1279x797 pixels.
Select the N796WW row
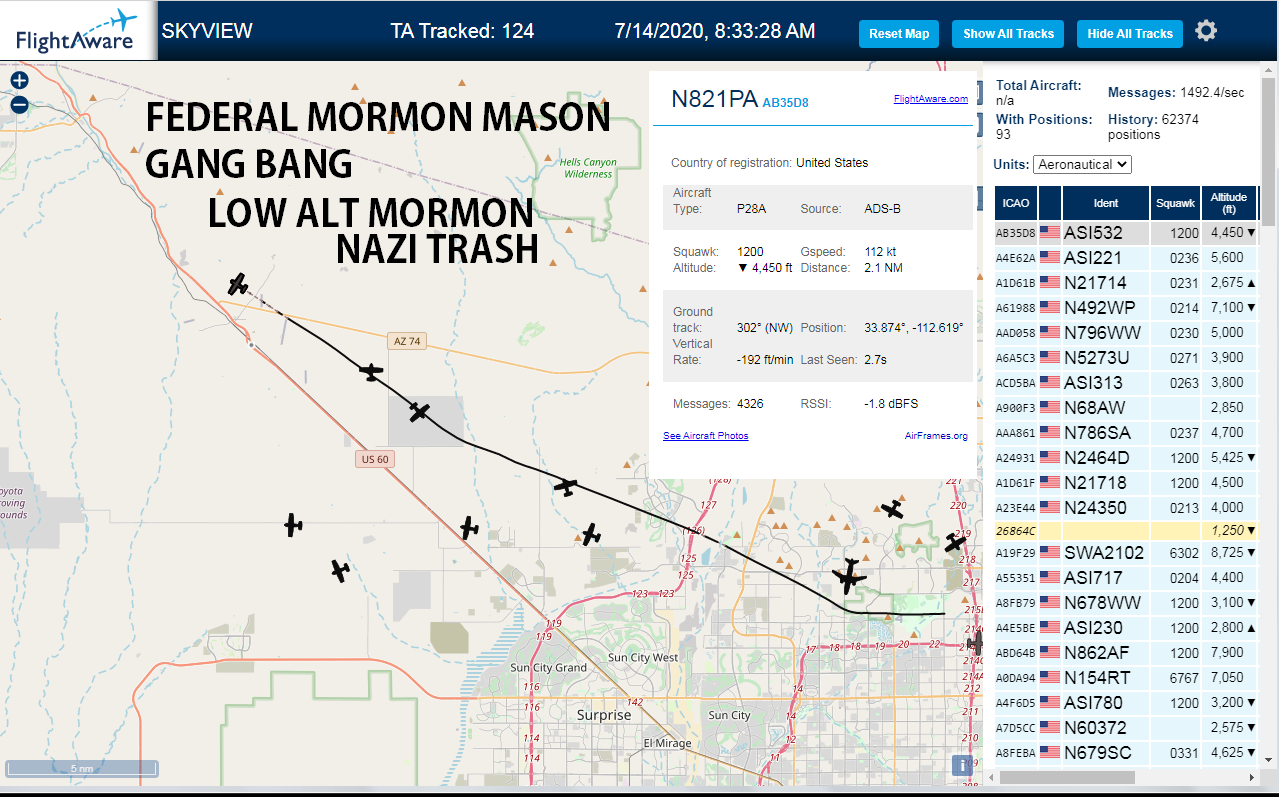click(x=1126, y=333)
